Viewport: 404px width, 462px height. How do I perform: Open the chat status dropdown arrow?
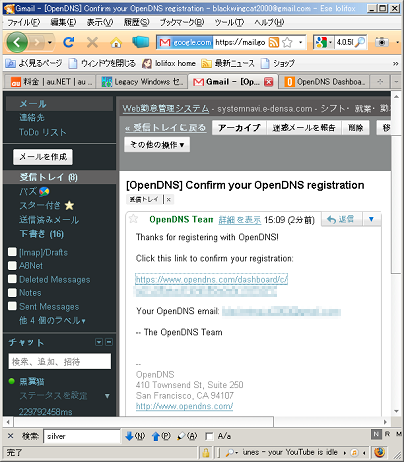coord(107,396)
